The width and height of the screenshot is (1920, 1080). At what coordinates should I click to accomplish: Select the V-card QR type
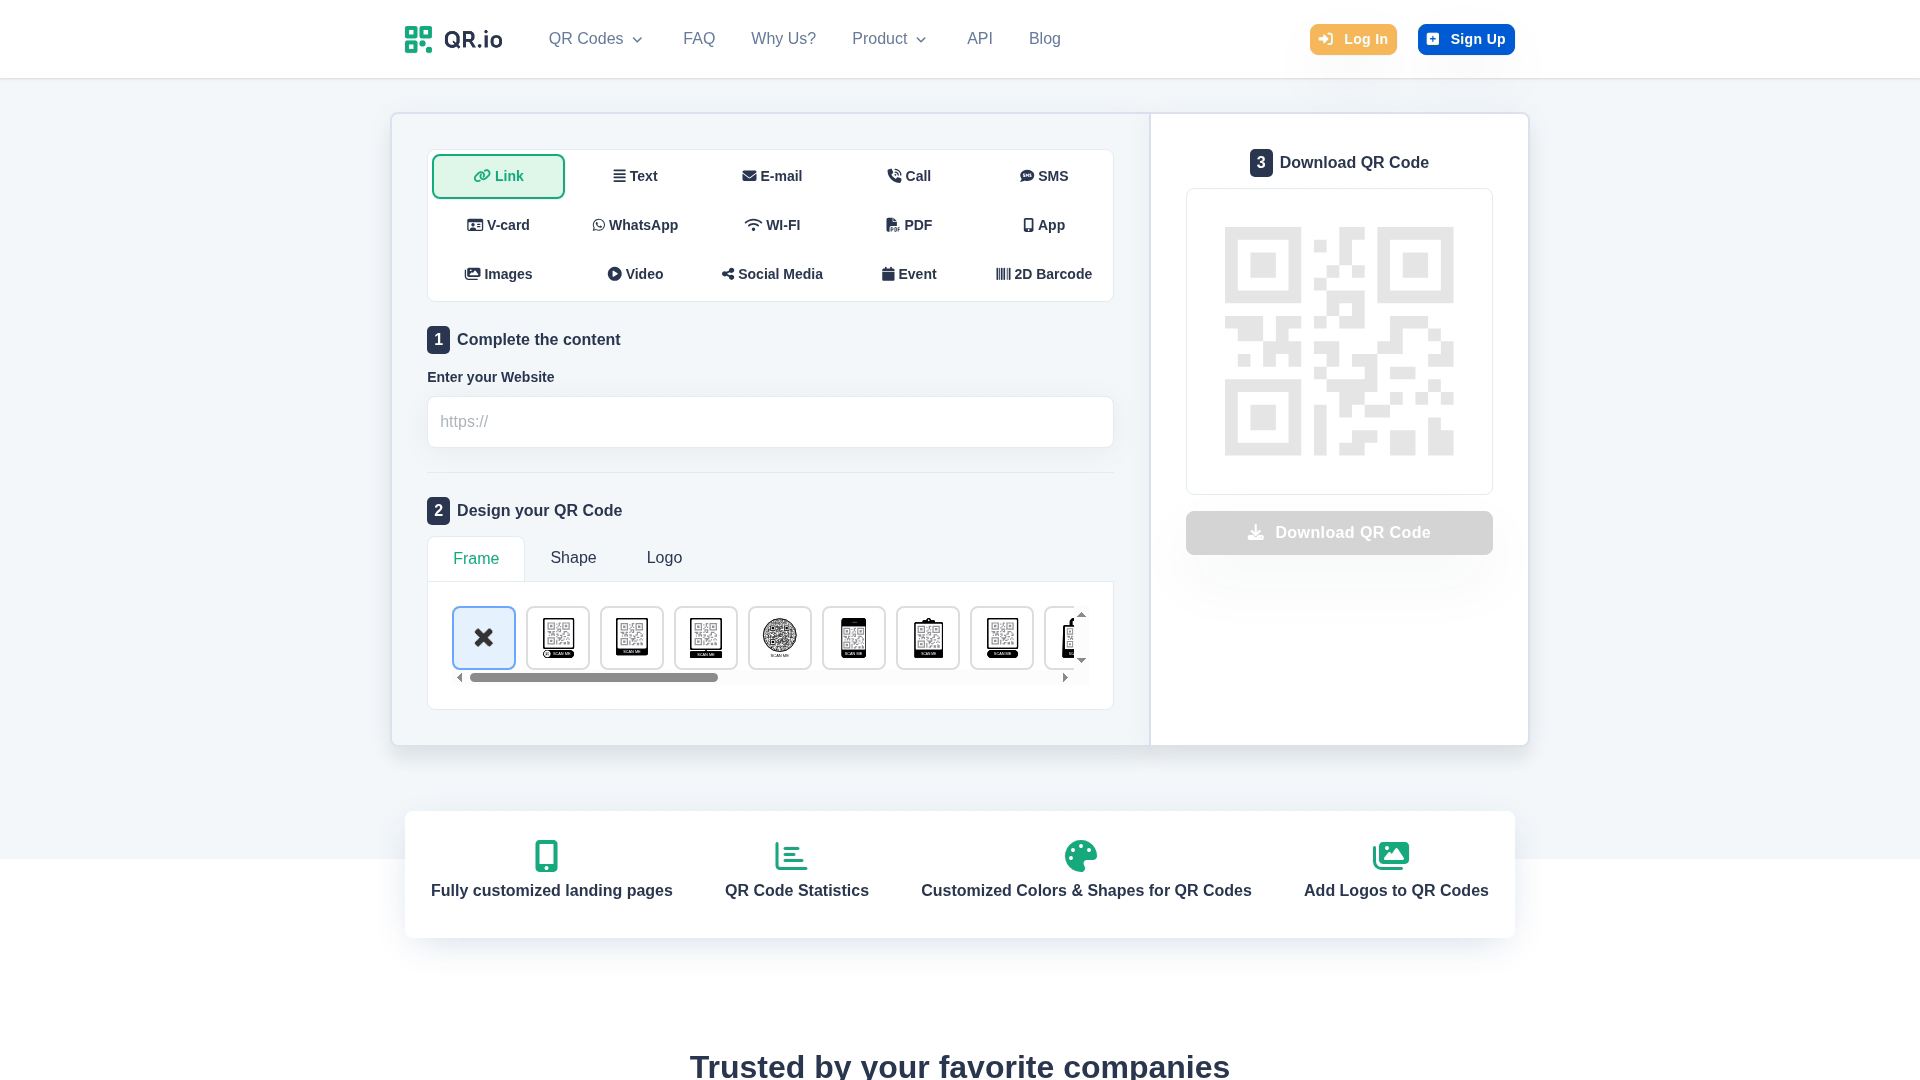pos(498,225)
